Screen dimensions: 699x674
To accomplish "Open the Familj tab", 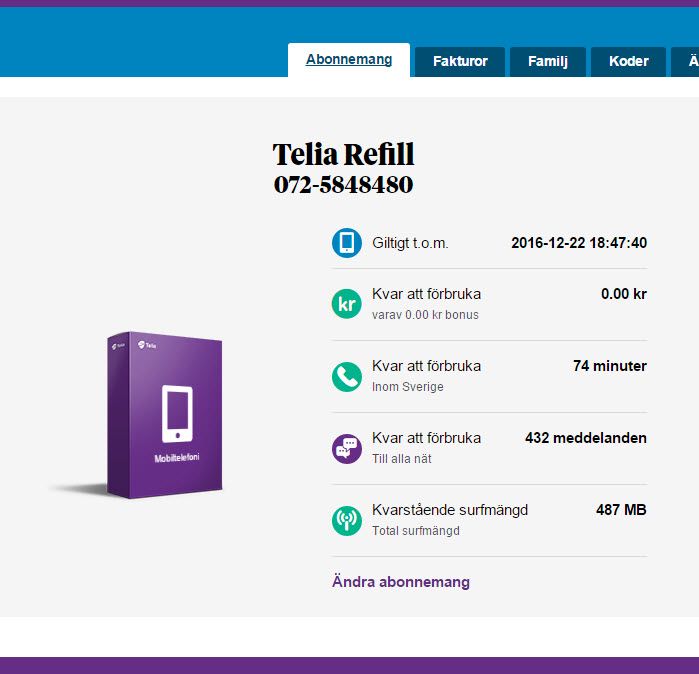I will (x=548, y=62).
